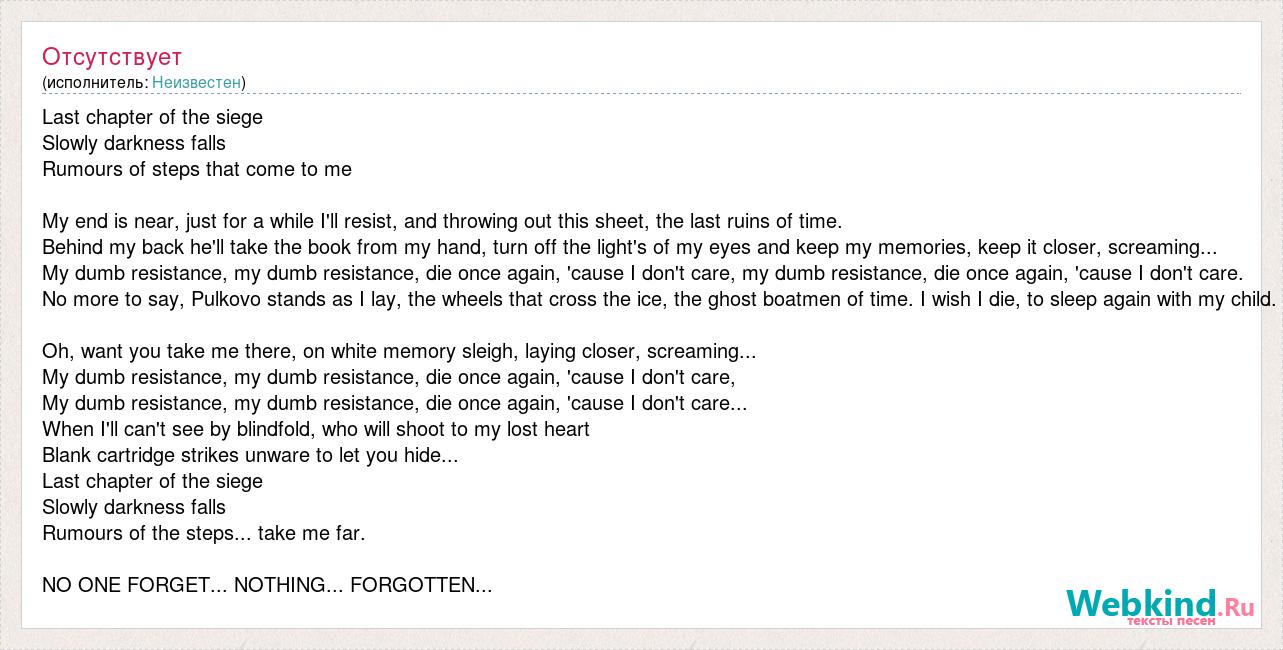Click the line starting 'No more to say, Pulkovo'
This screenshot has width=1283, height=650.
point(659,299)
